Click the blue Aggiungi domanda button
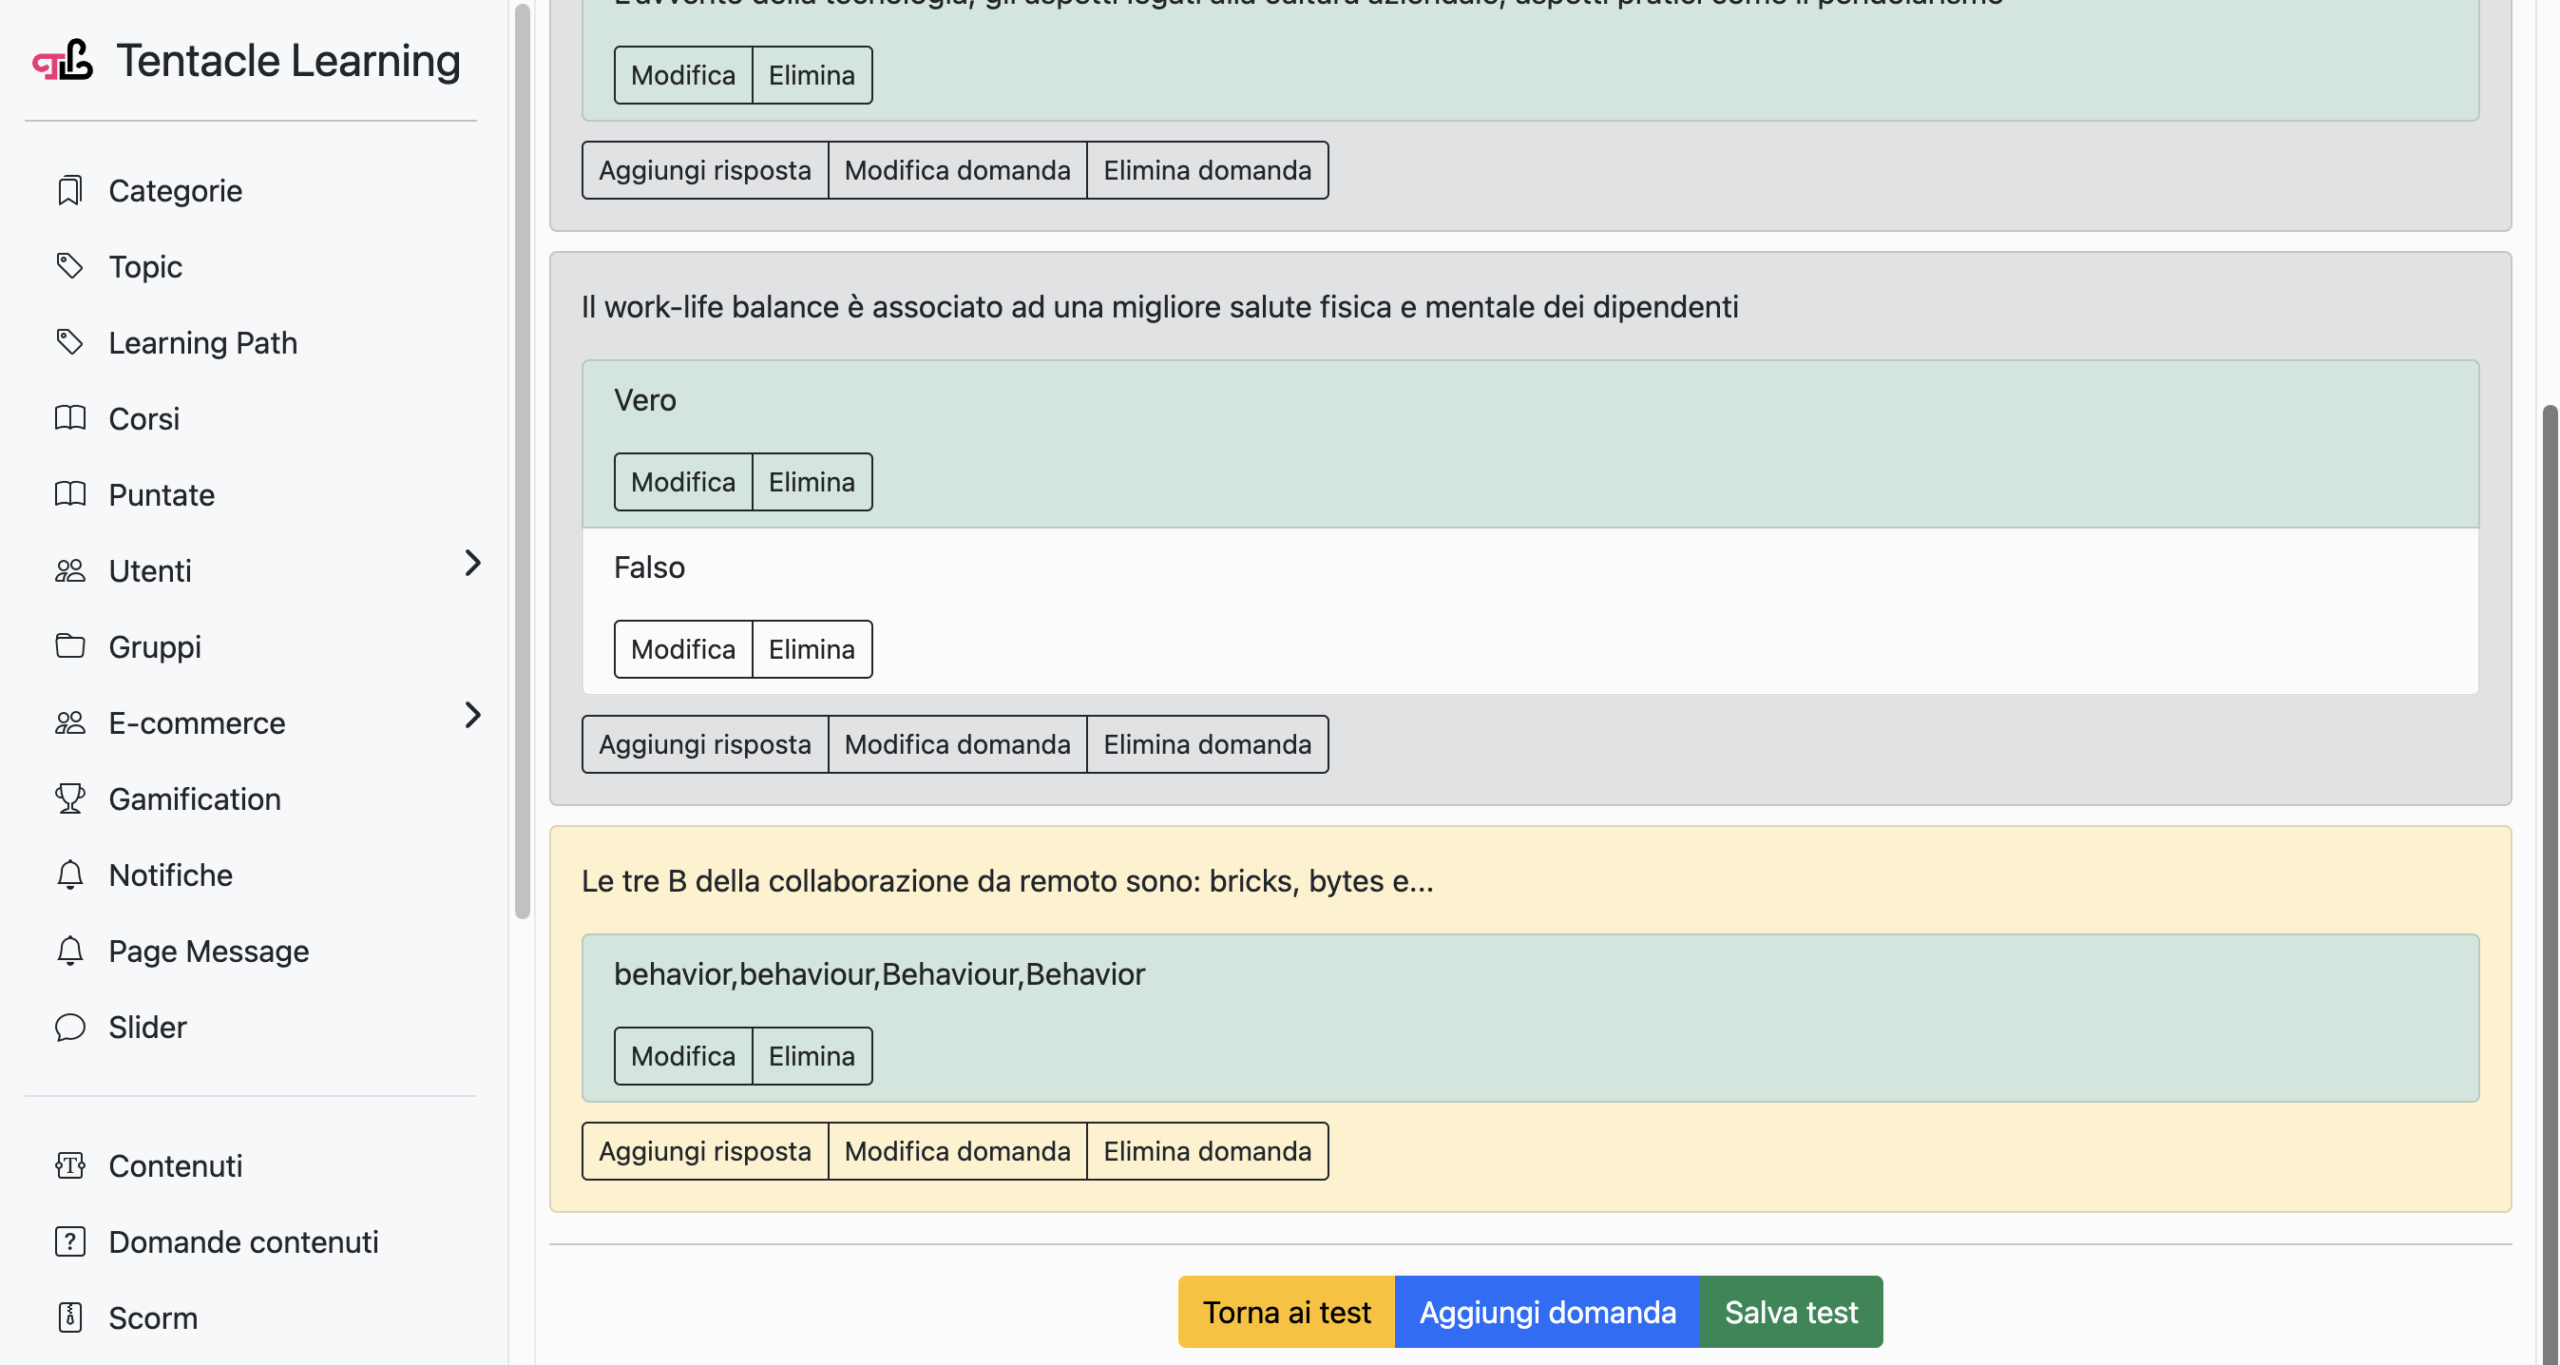 [1546, 1311]
